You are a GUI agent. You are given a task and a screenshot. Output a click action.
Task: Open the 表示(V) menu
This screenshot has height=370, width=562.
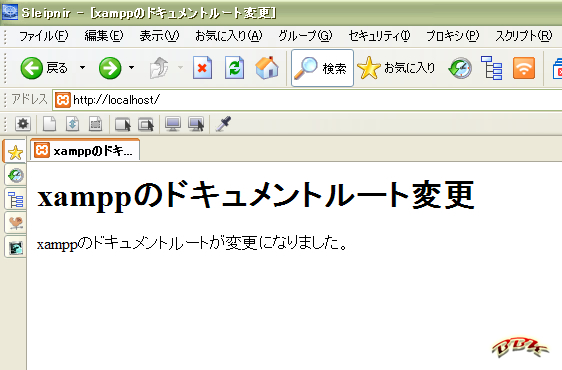point(159,36)
